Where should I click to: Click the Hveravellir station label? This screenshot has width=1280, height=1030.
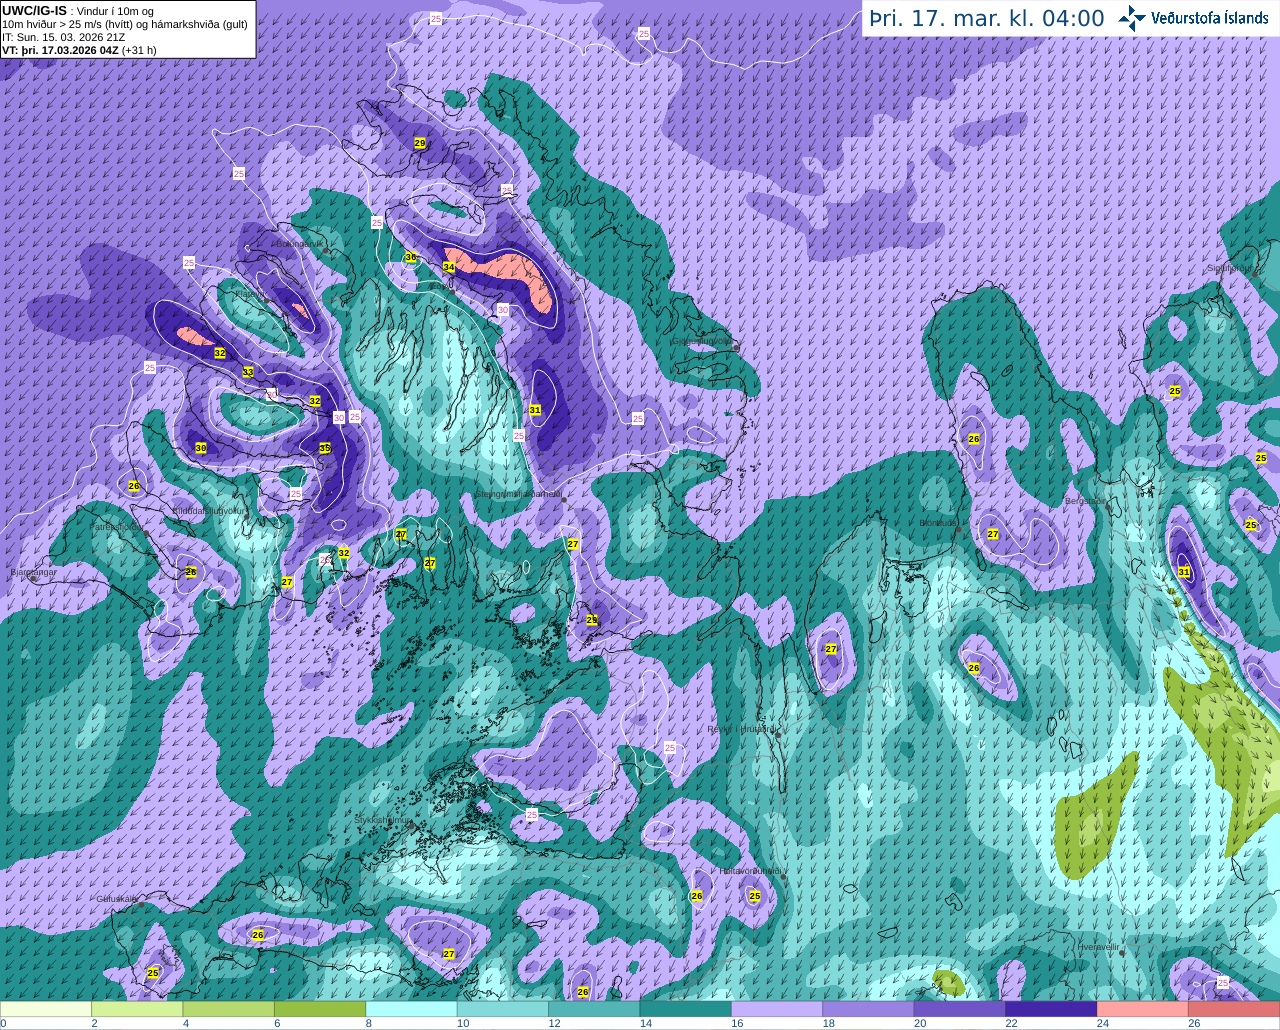tap(1098, 946)
